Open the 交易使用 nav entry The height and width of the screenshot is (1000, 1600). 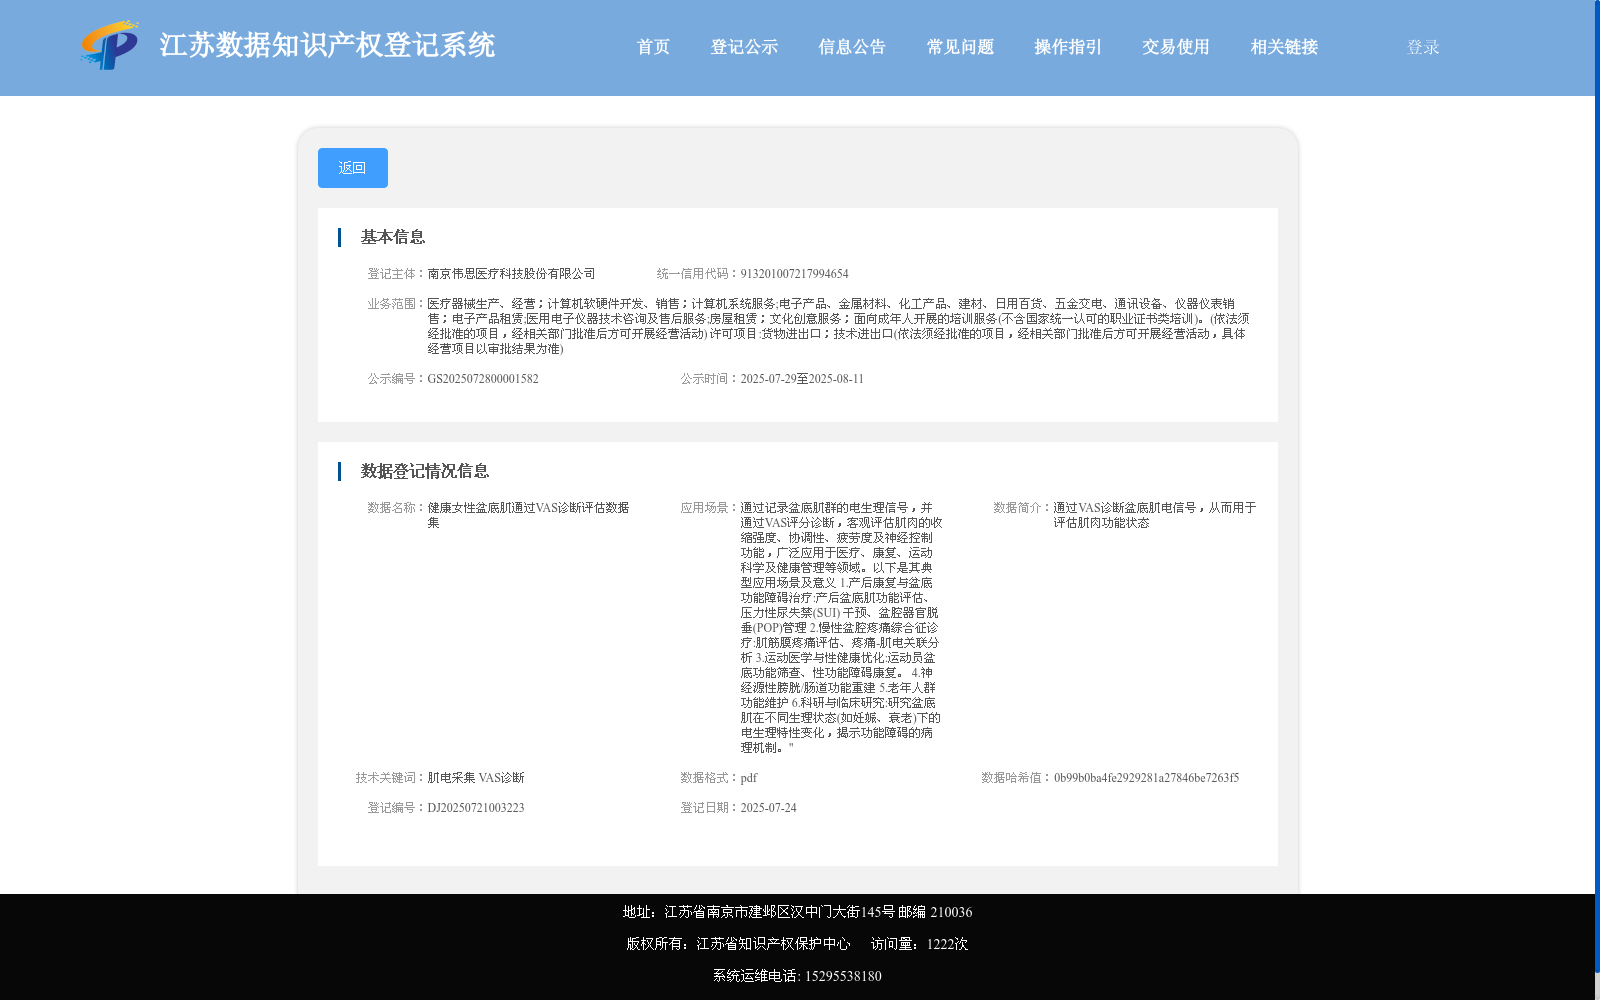[1176, 47]
